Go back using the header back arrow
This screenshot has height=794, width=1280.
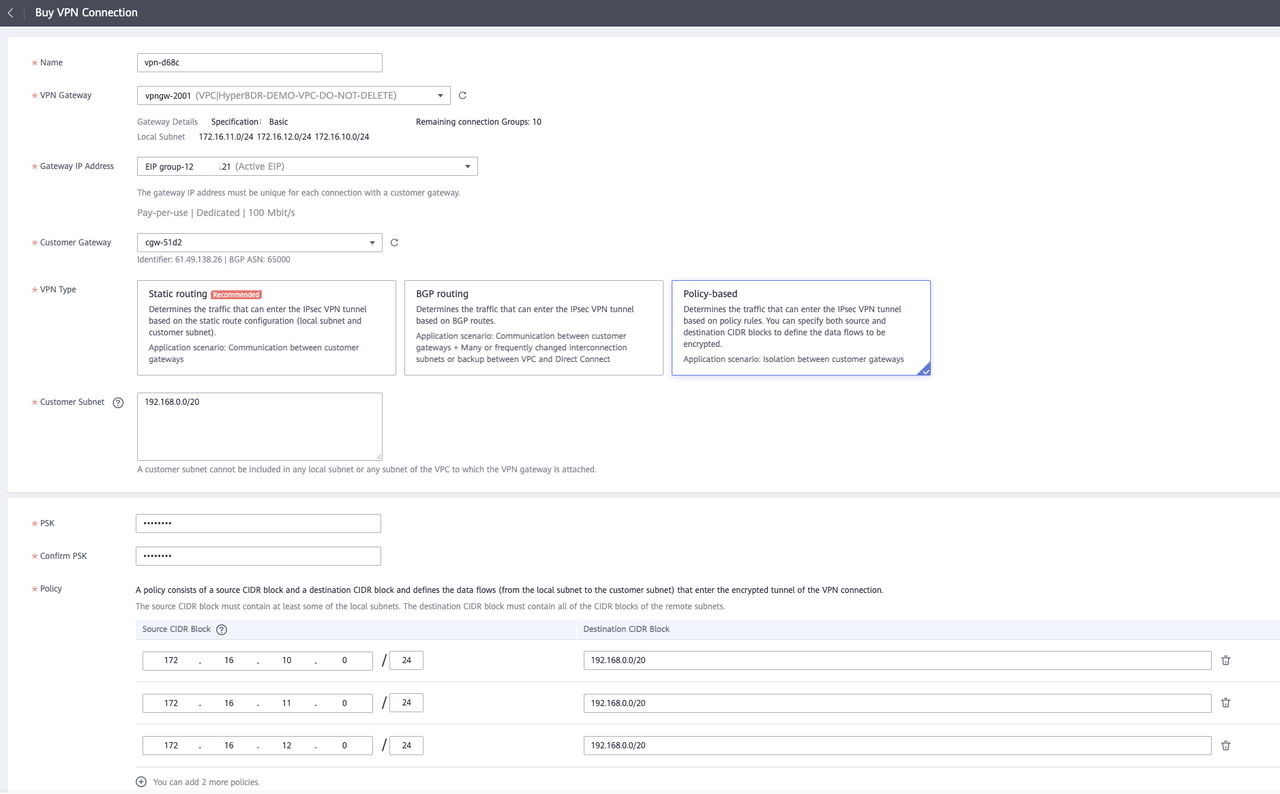point(10,13)
